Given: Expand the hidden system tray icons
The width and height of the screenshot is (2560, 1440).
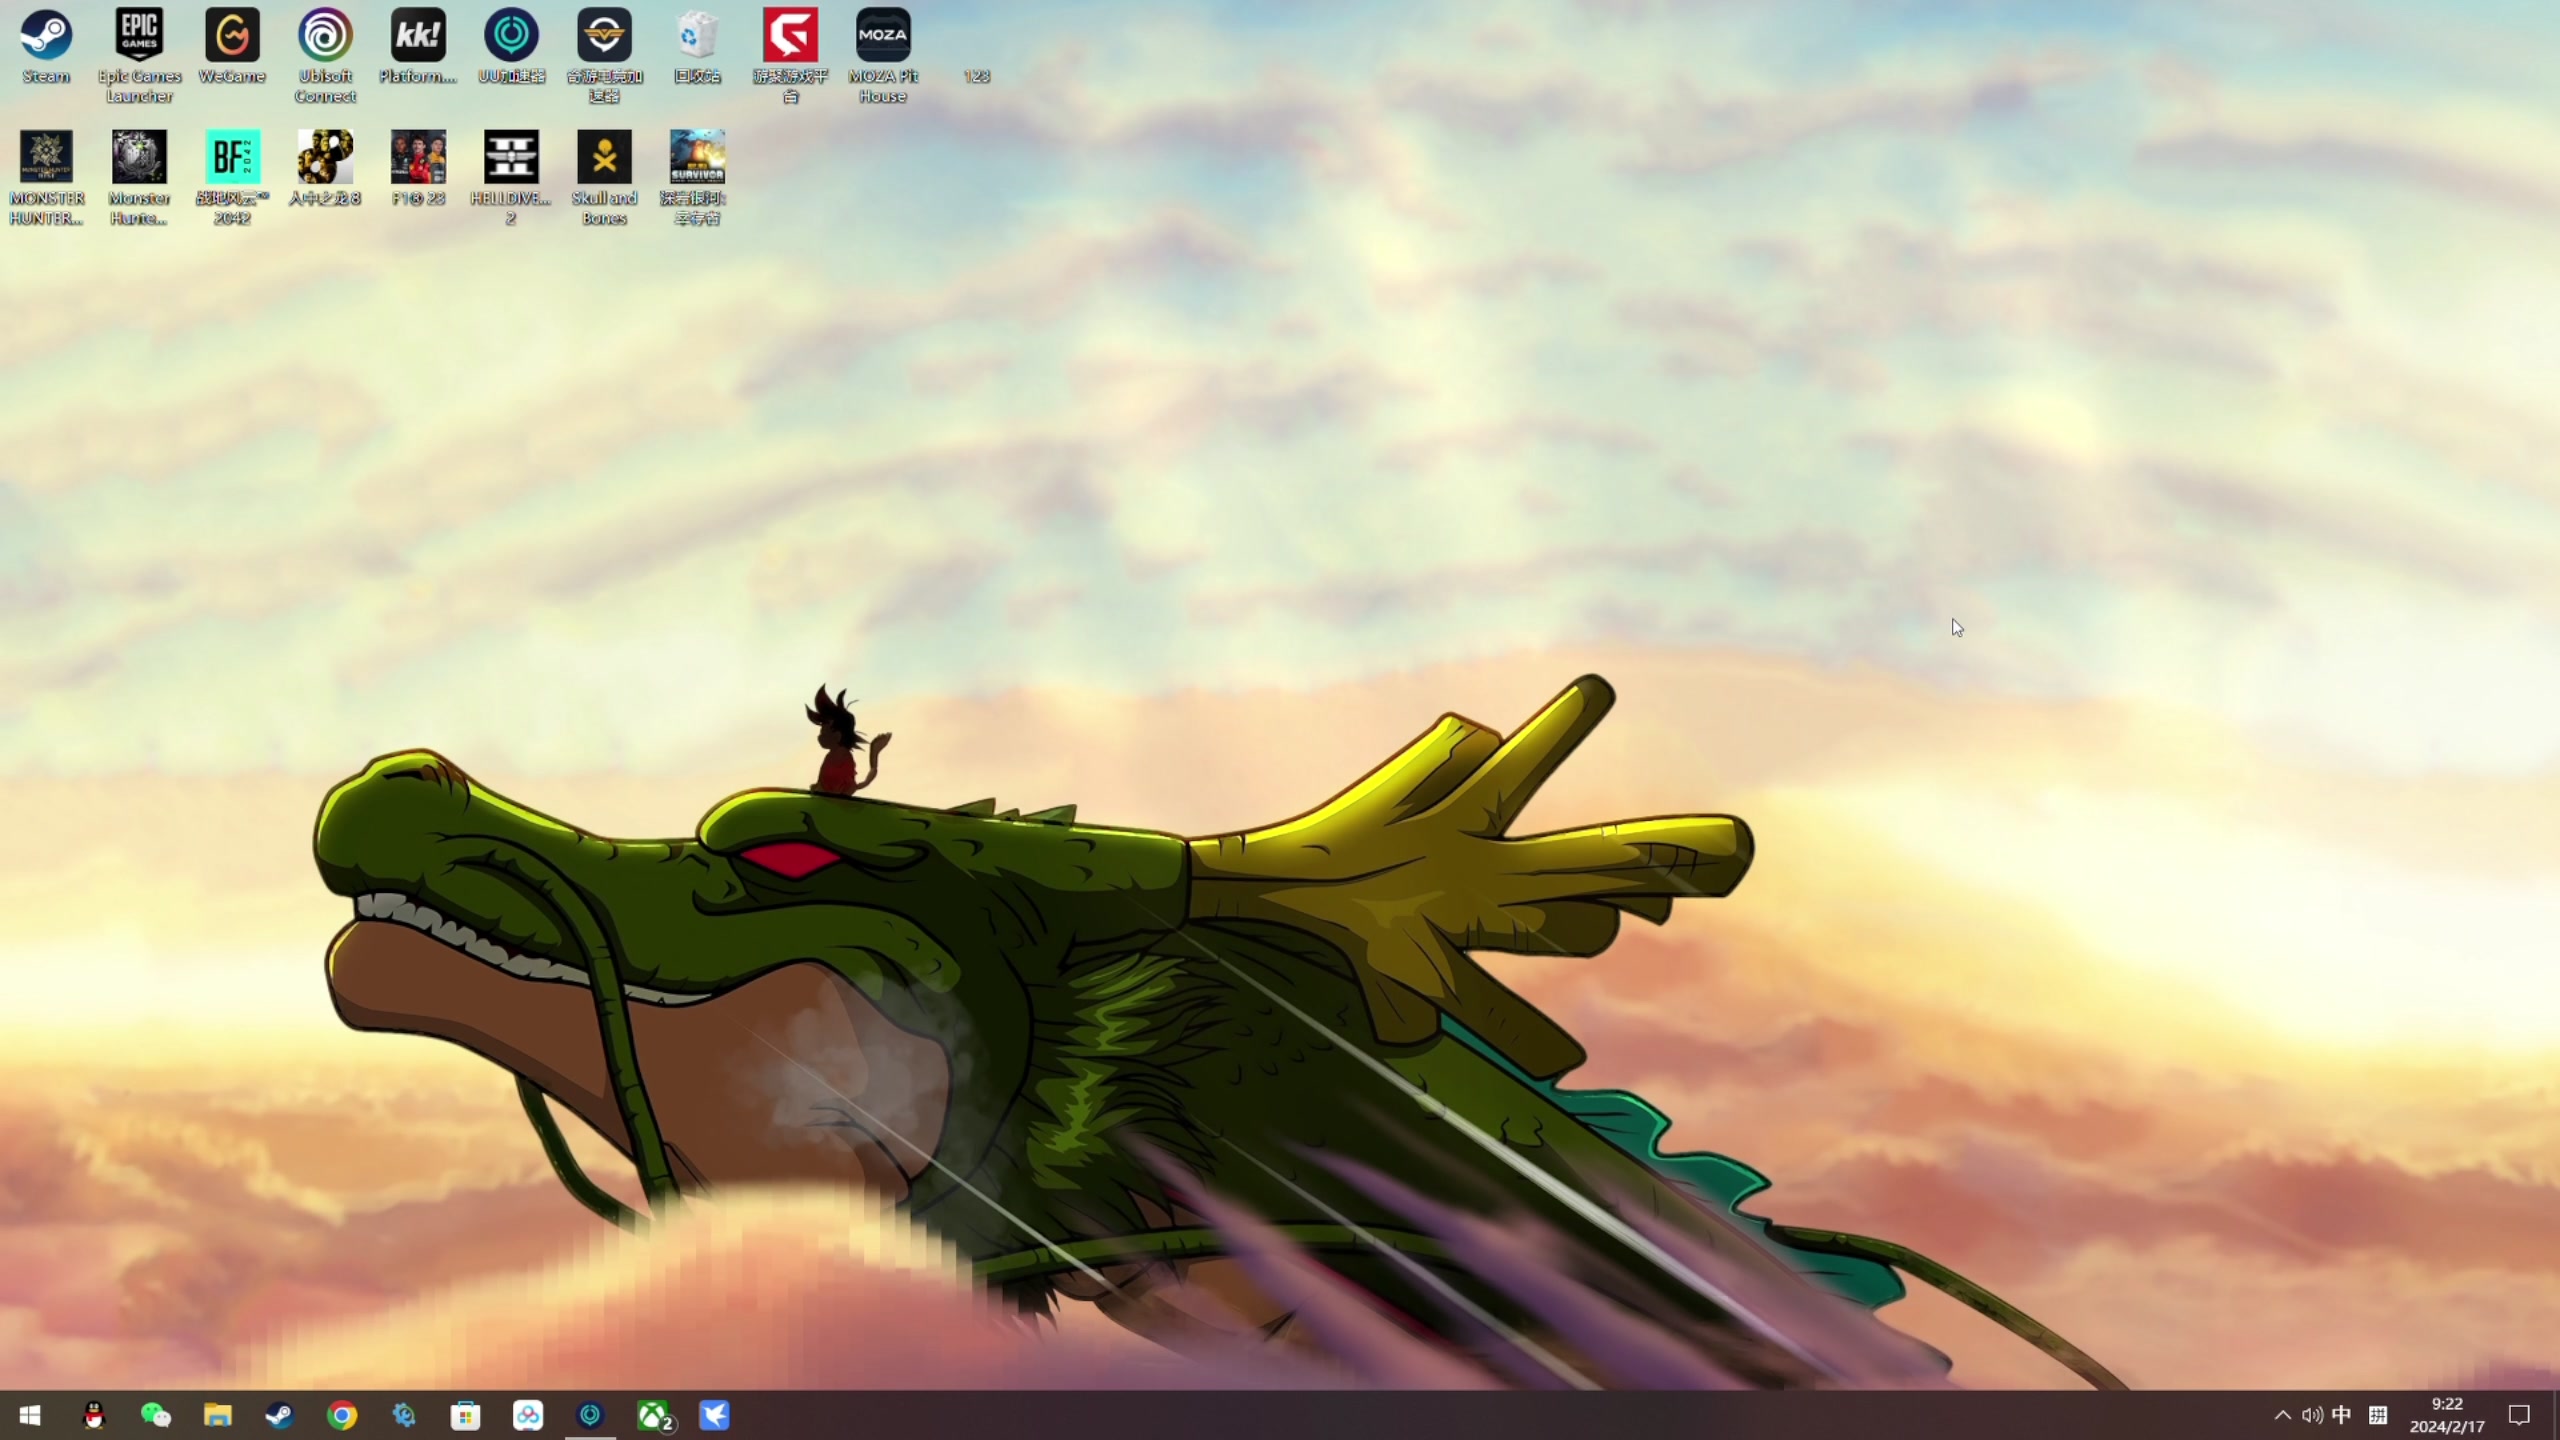Looking at the screenshot, I should click(2283, 1415).
